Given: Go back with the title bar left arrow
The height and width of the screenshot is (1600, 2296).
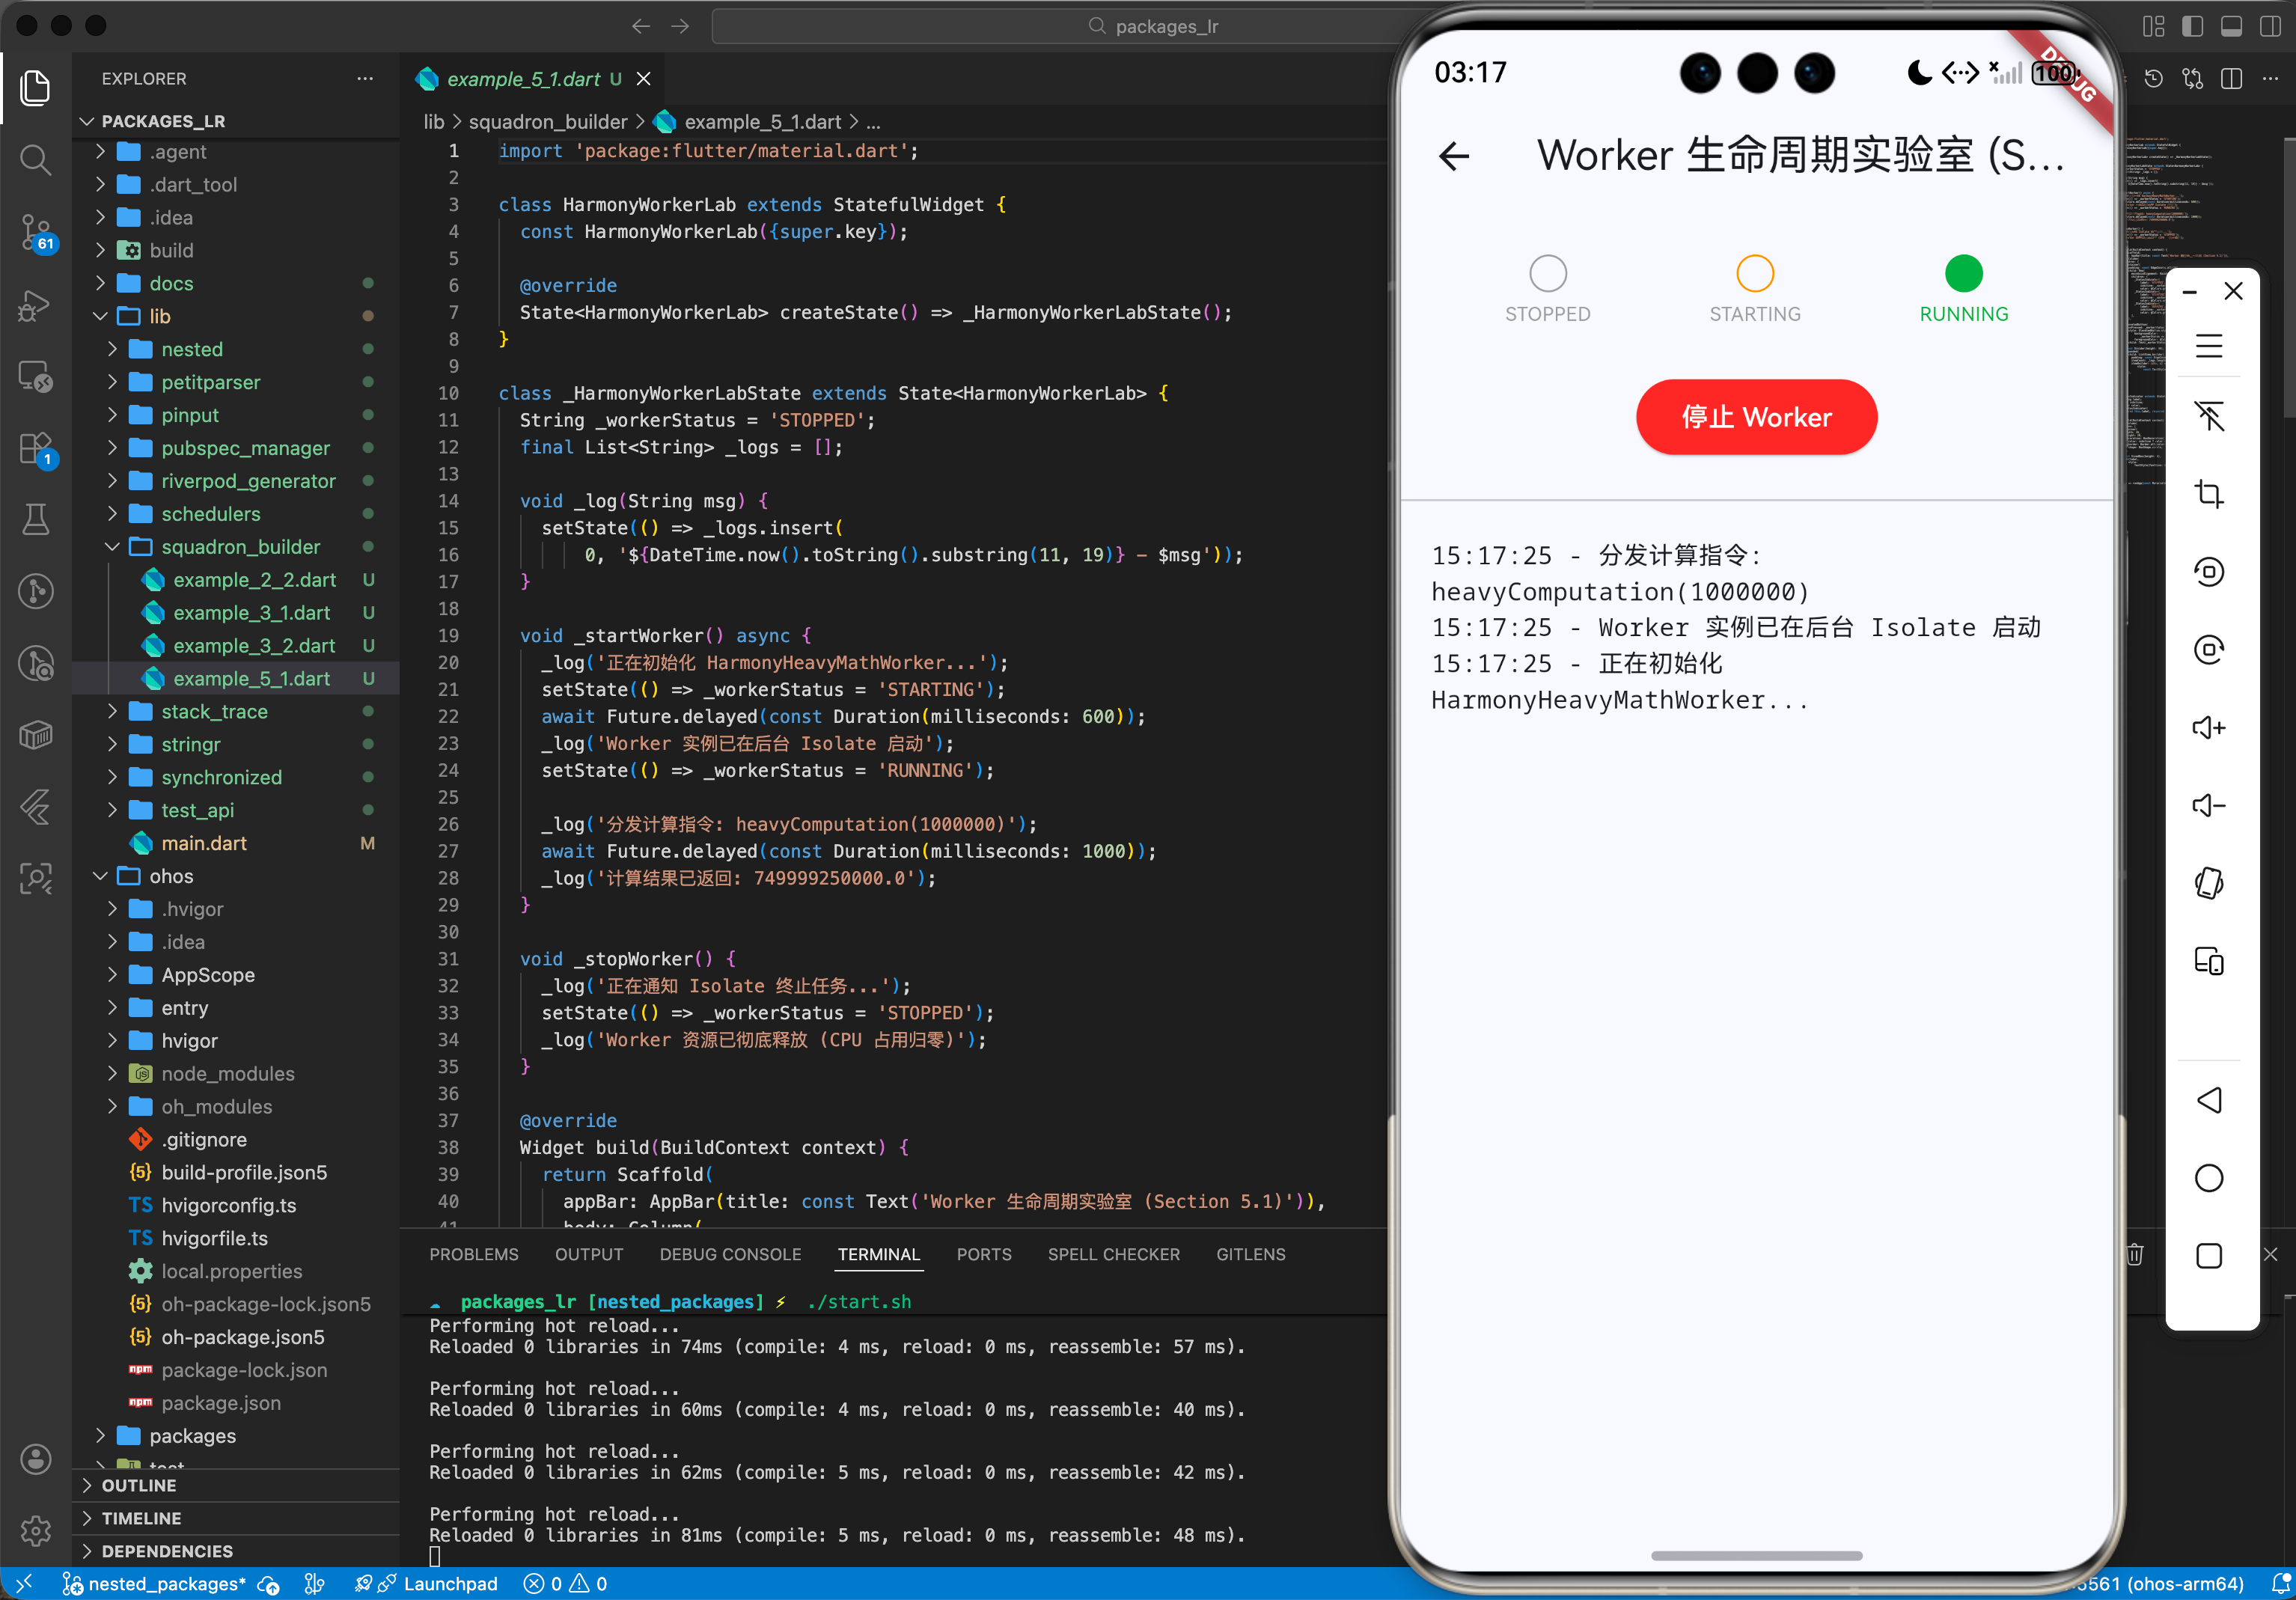Looking at the screenshot, I should click(x=641, y=26).
